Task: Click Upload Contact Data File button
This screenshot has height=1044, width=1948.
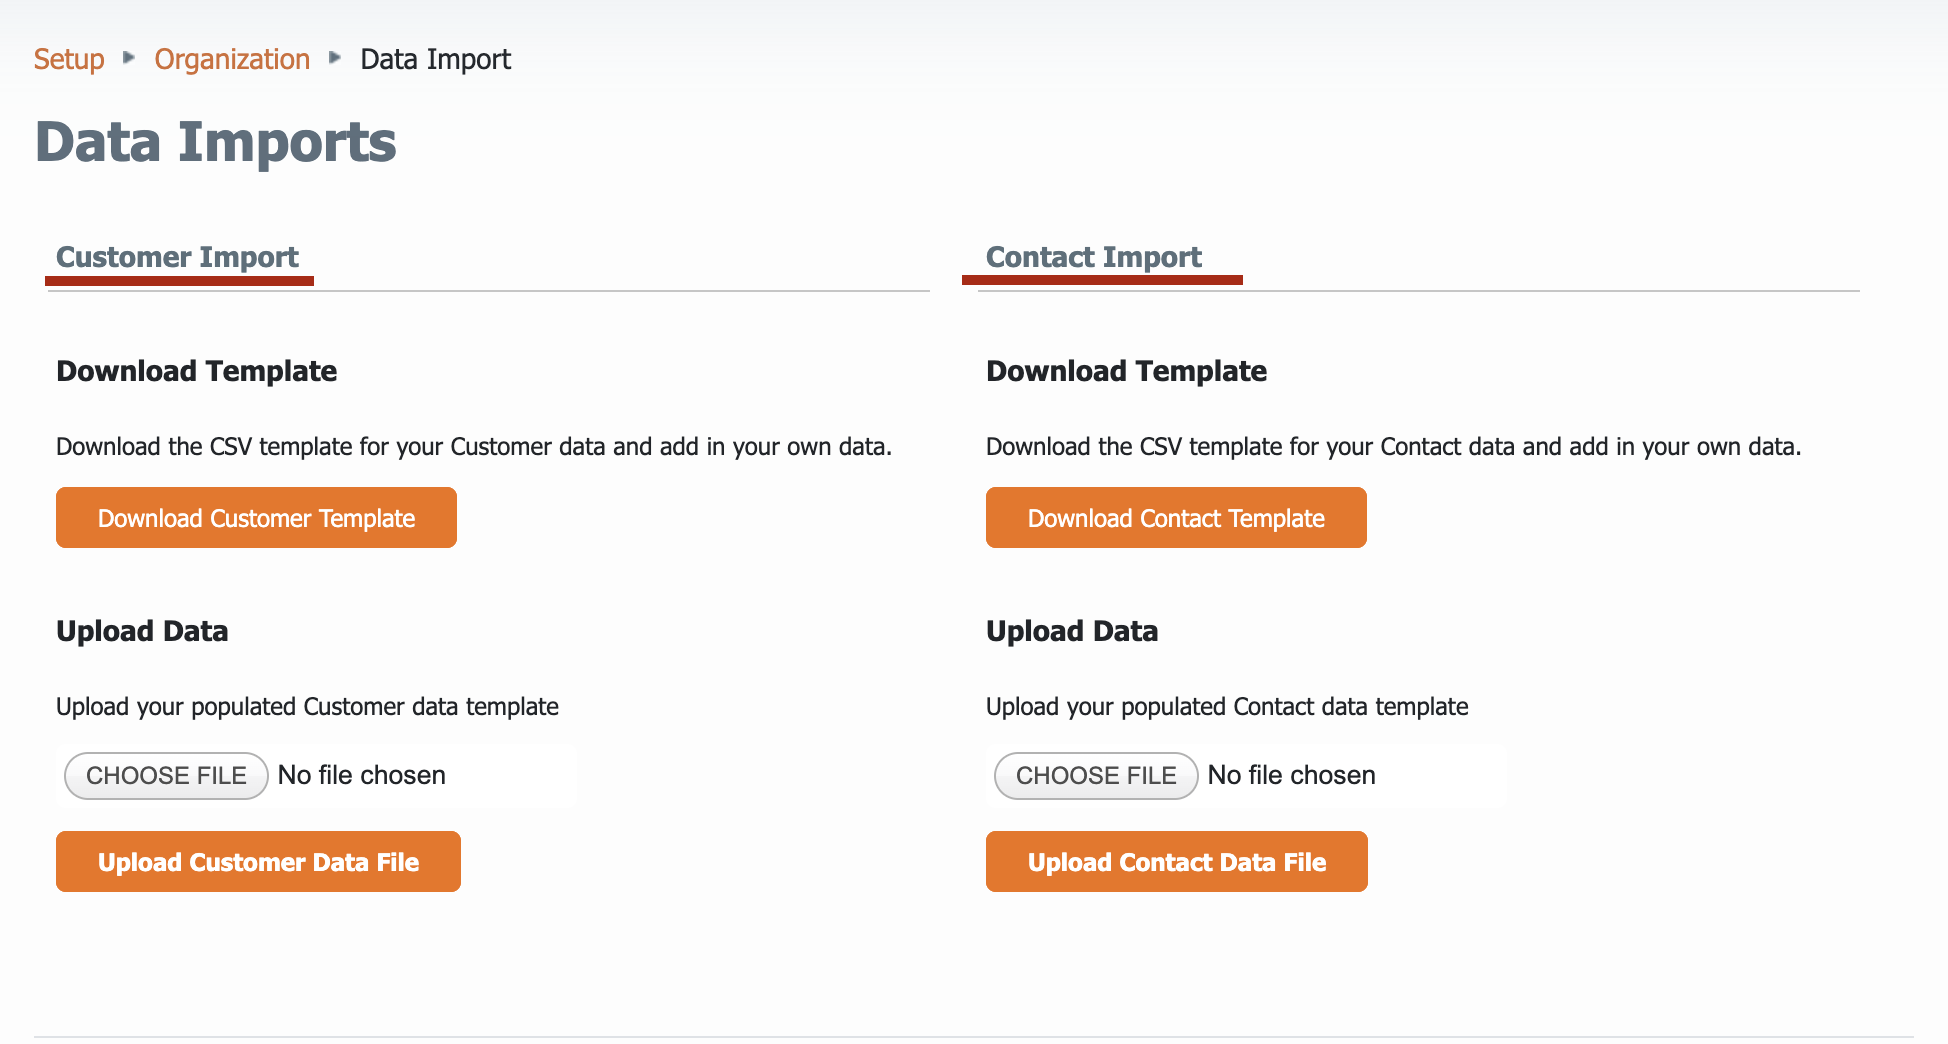Action: coord(1177,862)
